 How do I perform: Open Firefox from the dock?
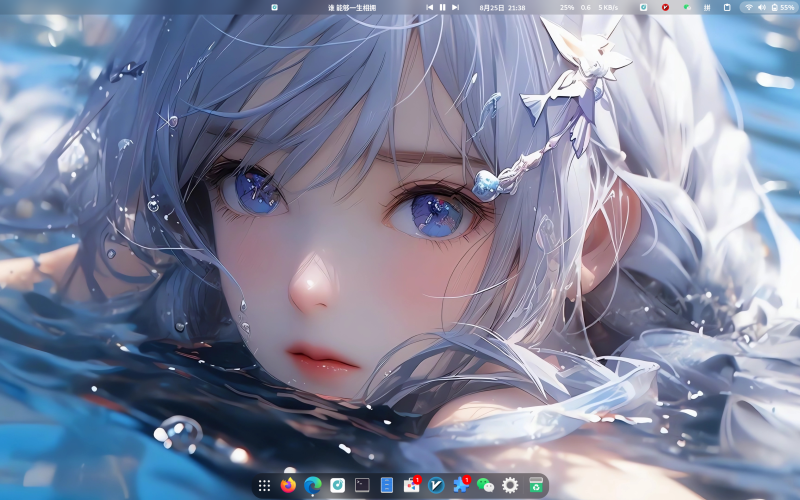pos(288,485)
